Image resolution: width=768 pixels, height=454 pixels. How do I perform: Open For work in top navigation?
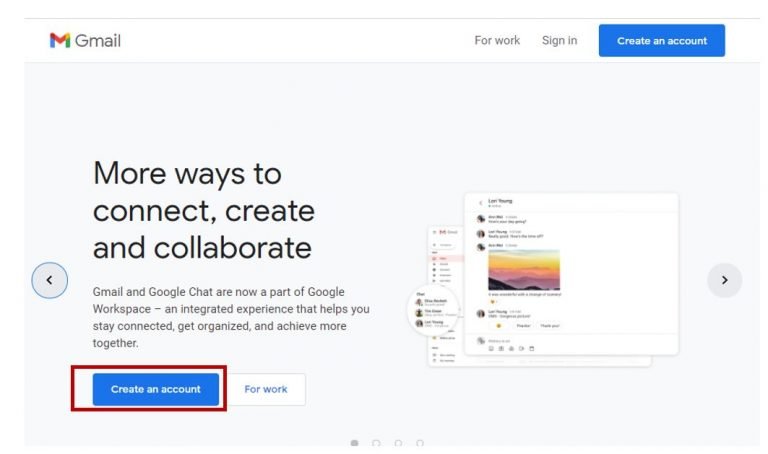click(497, 41)
